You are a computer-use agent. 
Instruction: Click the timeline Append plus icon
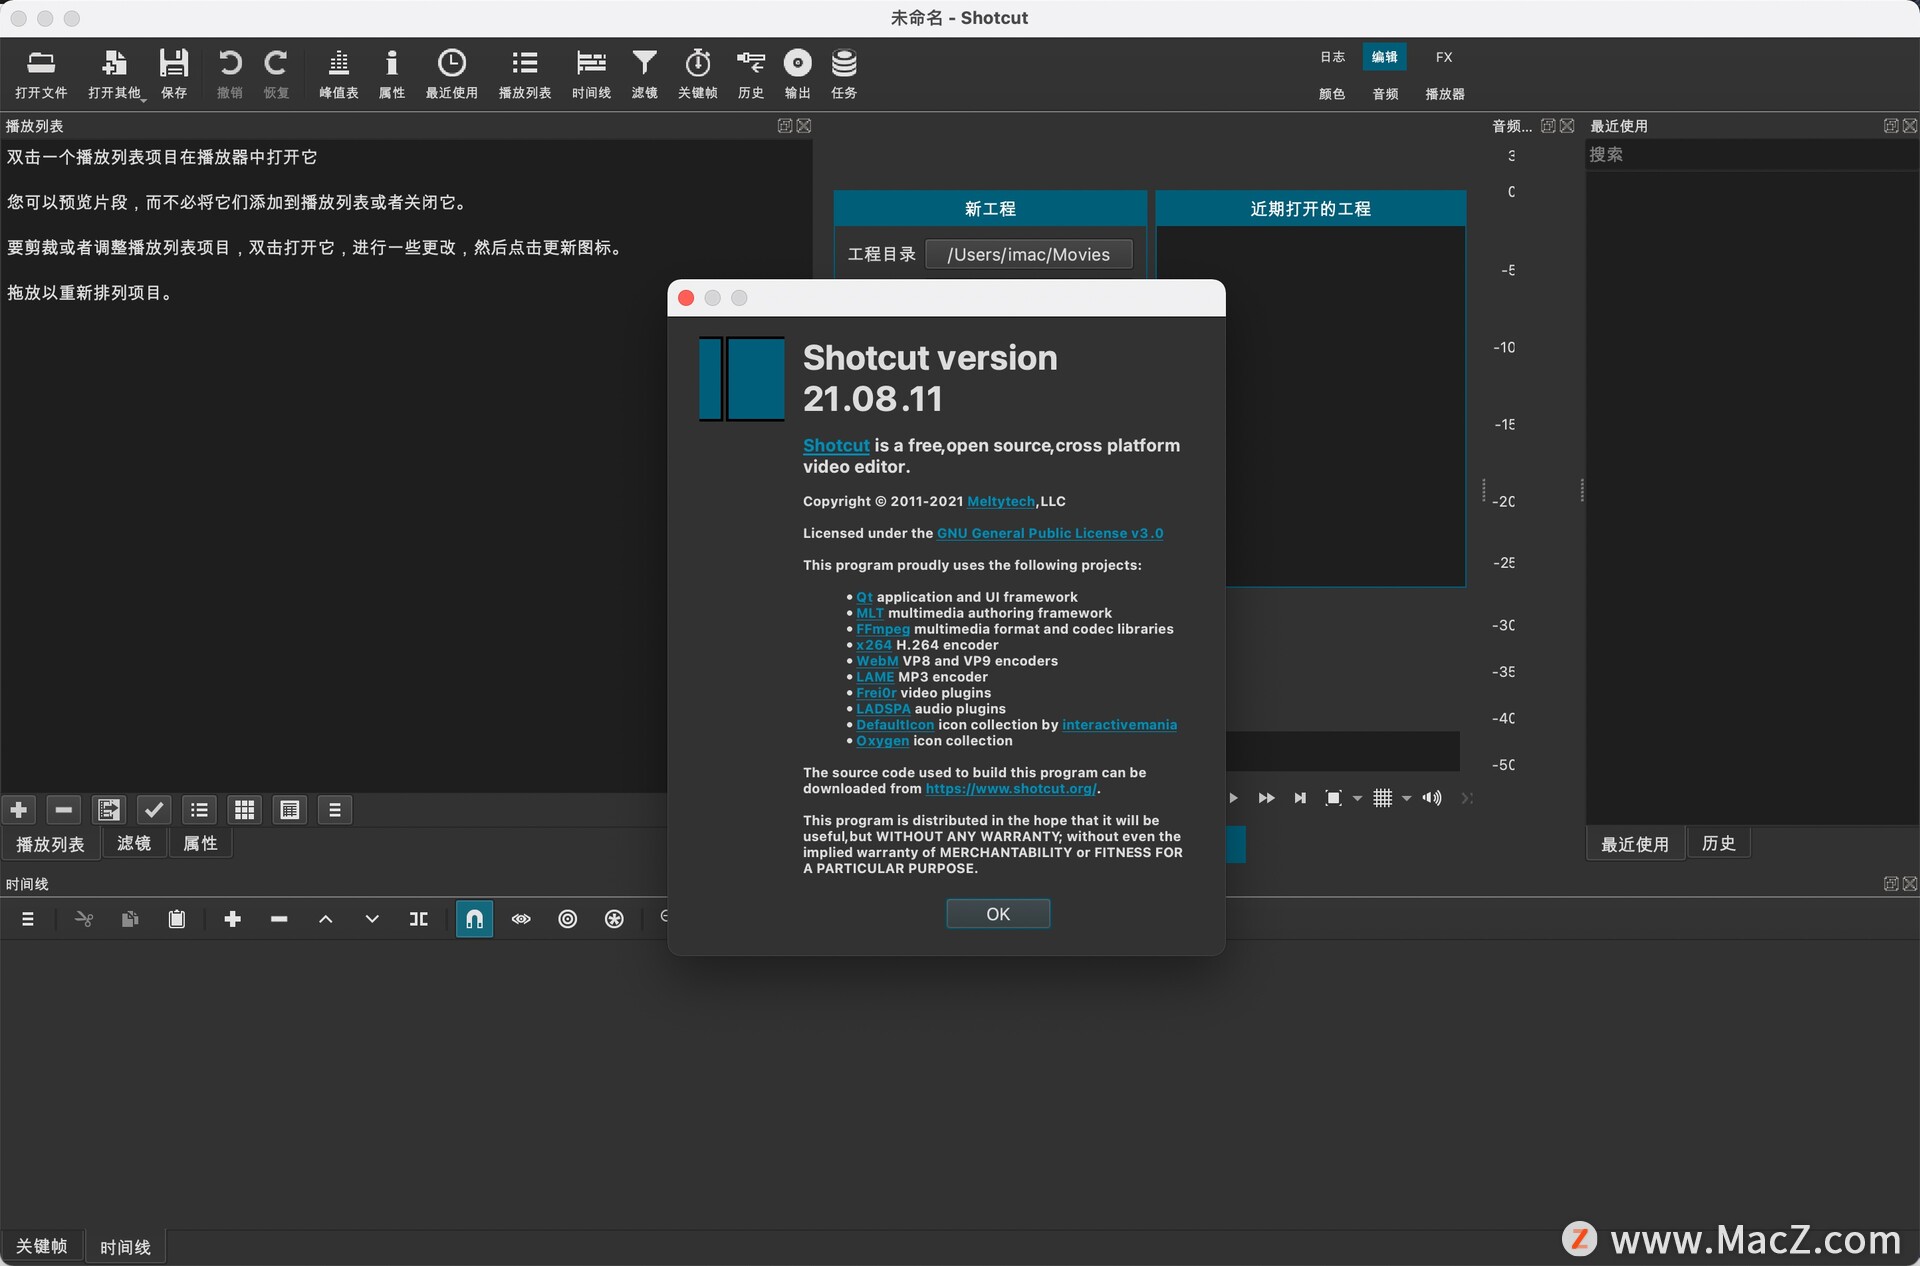233,919
